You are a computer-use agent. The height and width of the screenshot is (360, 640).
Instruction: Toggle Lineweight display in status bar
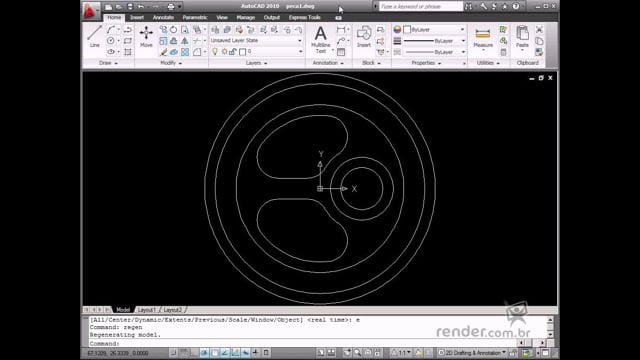click(x=256, y=352)
